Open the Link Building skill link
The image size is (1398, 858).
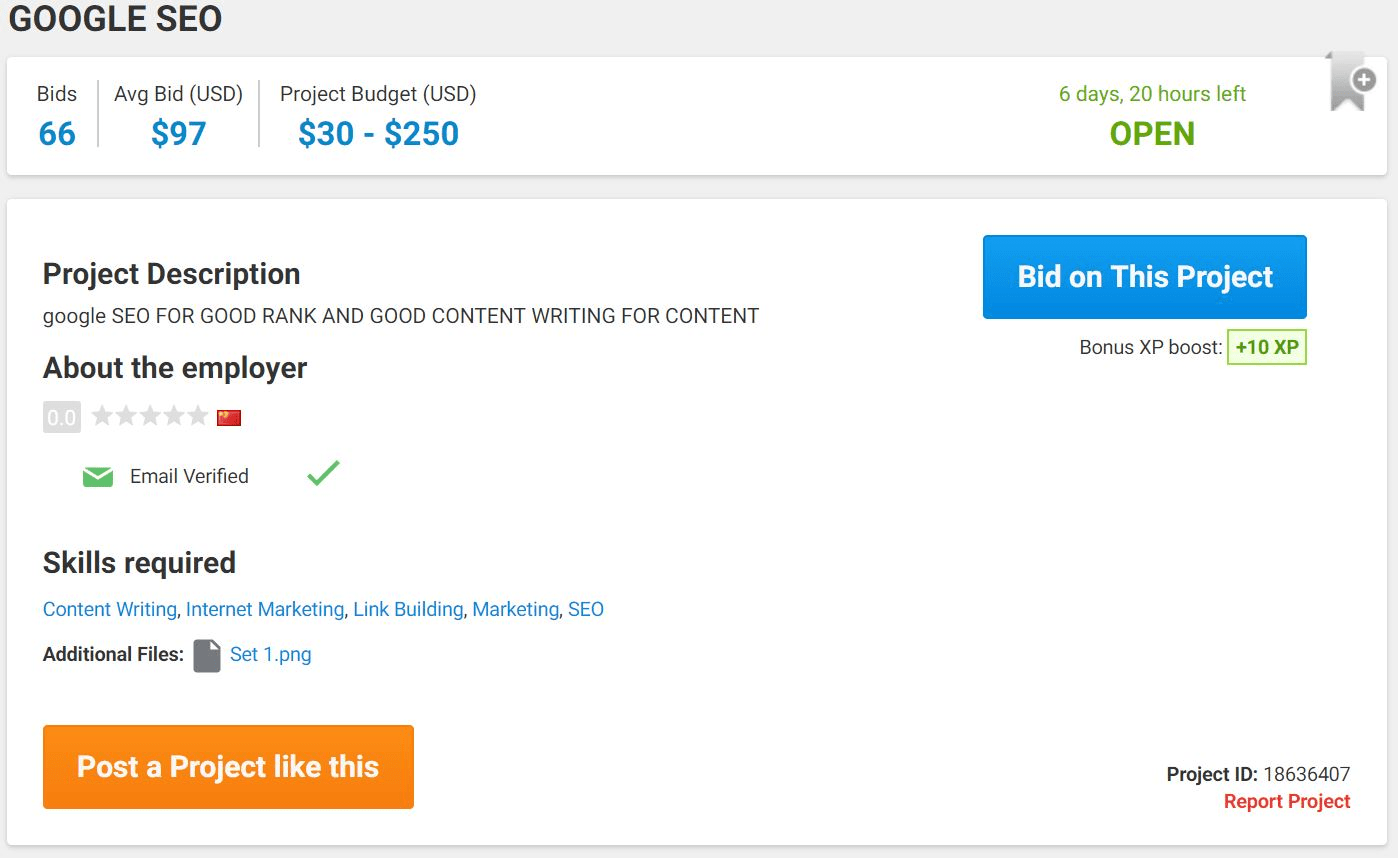coord(408,609)
